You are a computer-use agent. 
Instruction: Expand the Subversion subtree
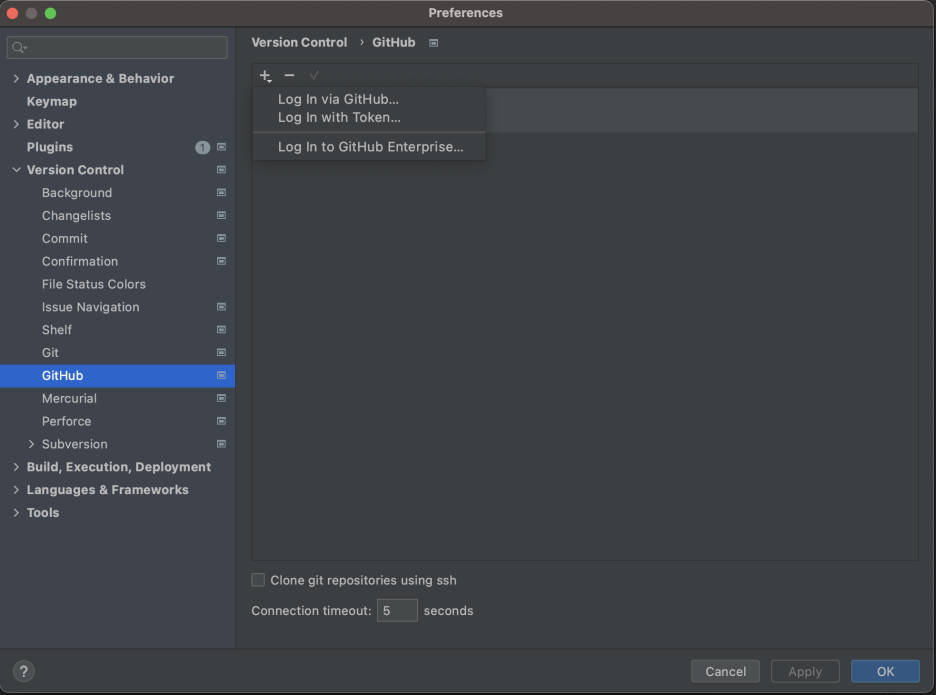pos(32,444)
